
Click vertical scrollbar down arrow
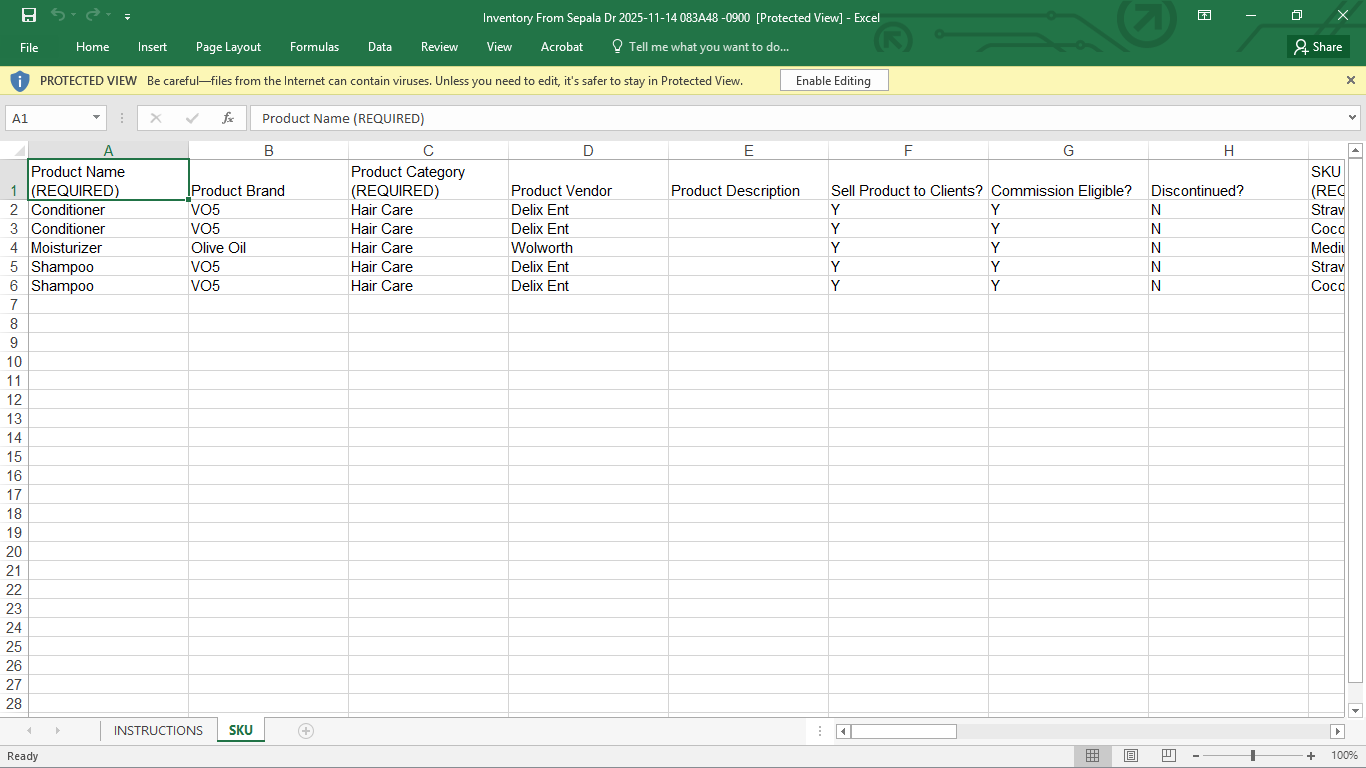[x=1356, y=711]
